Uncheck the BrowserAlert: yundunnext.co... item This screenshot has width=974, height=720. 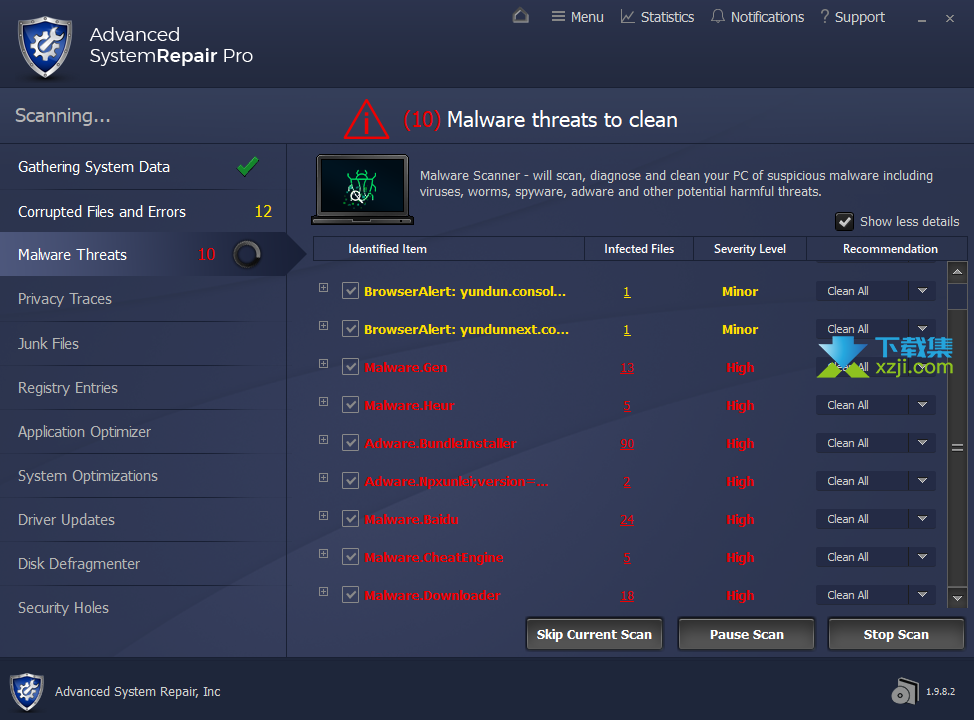click(350, 329)
